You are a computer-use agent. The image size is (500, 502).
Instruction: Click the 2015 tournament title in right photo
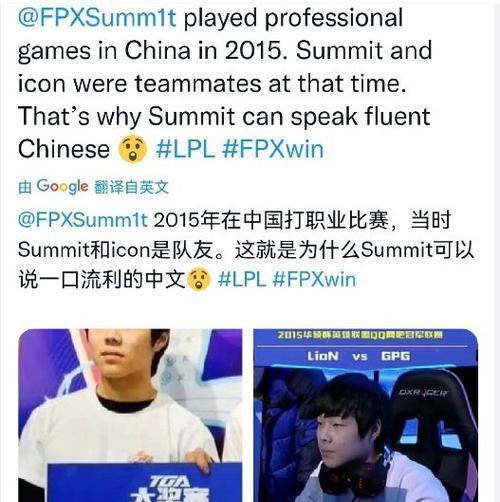[x=360, y=335]
